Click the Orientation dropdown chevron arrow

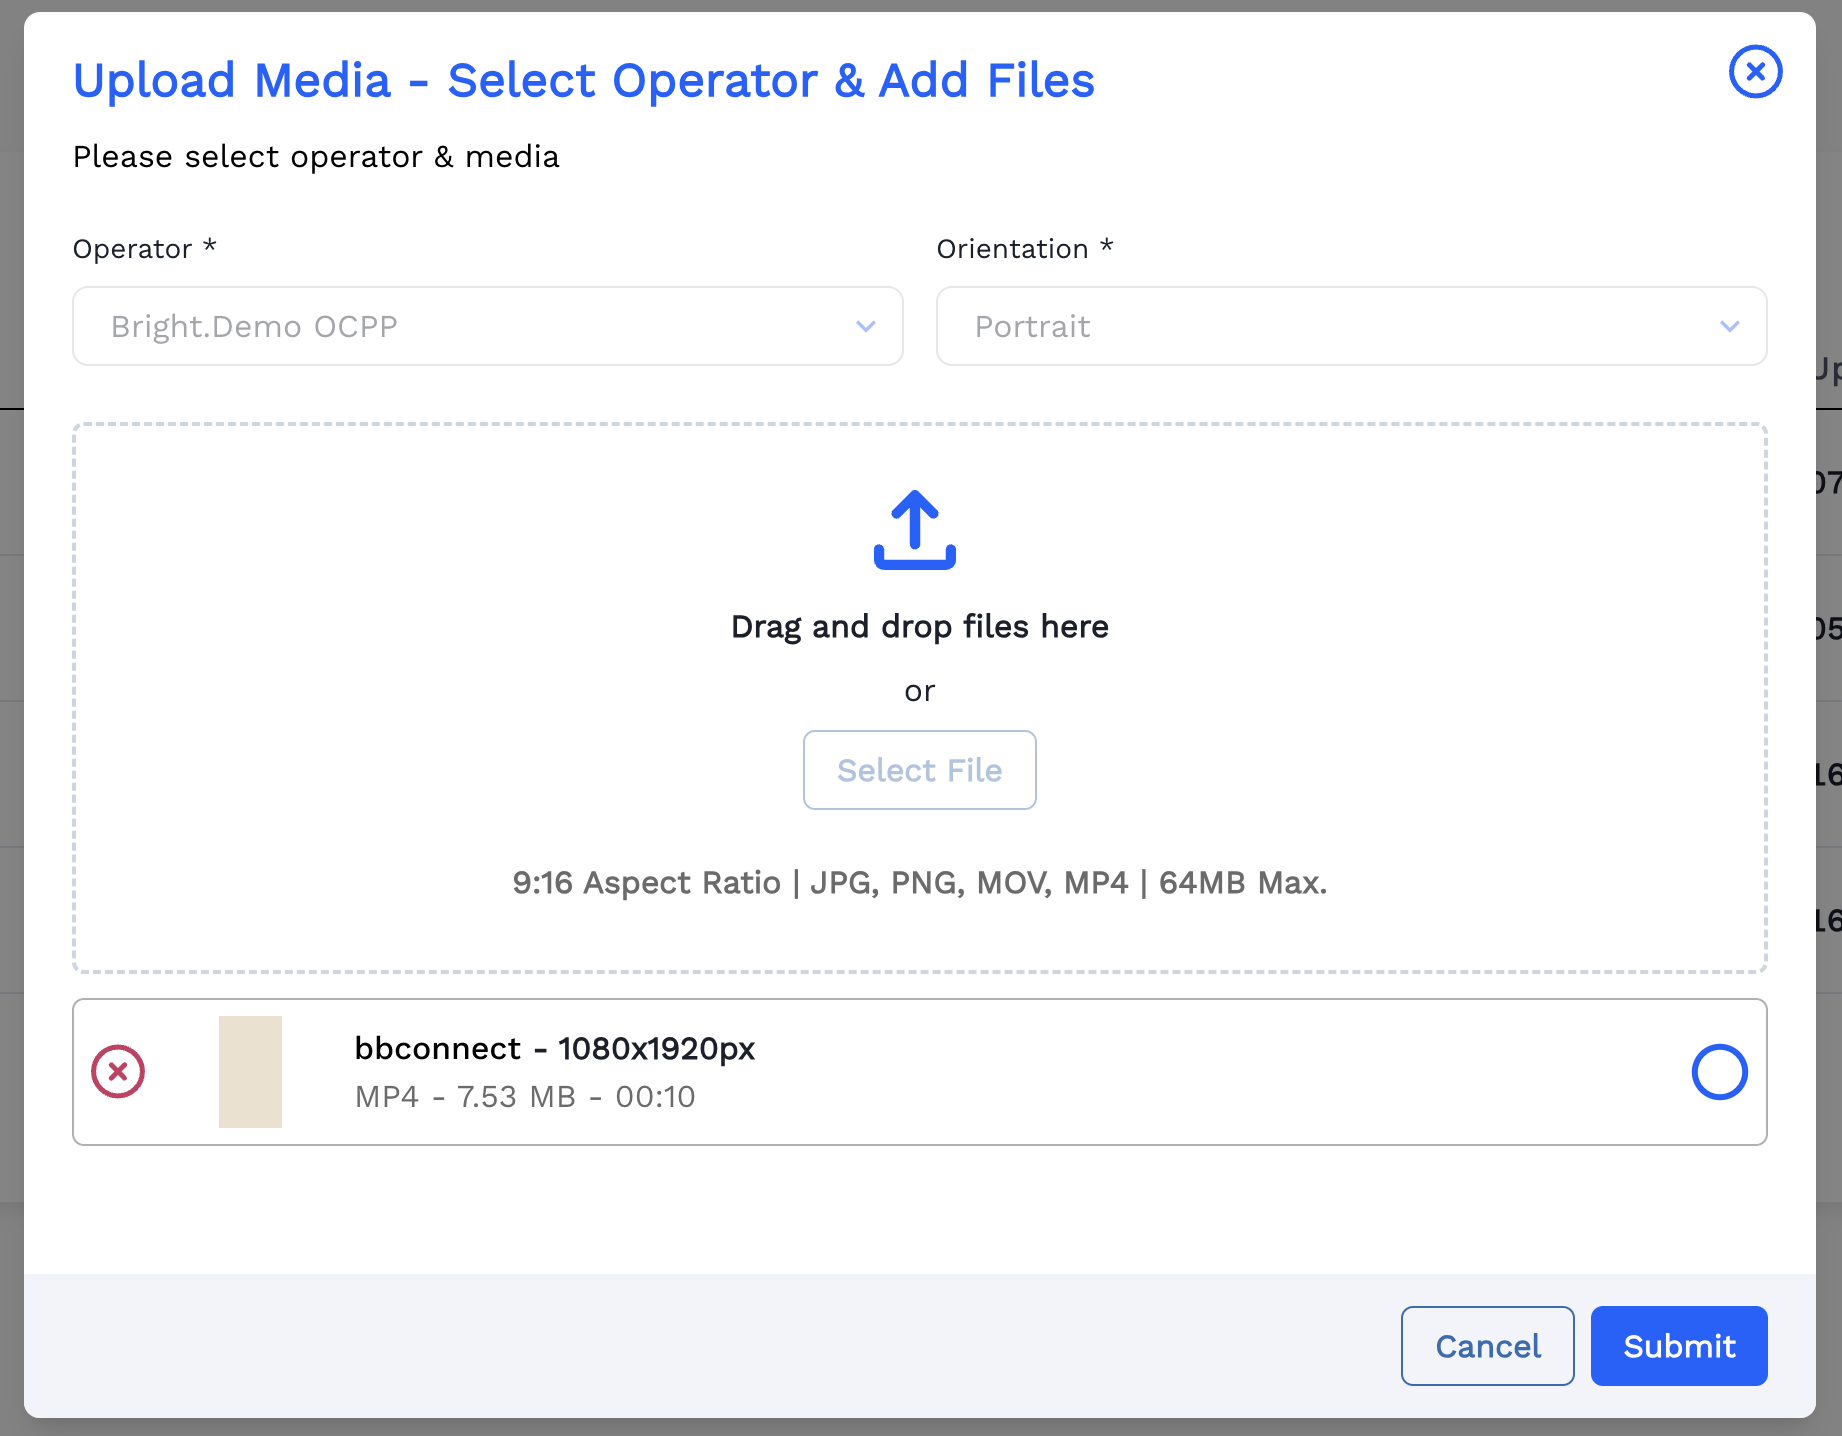tap(1729, 327)
